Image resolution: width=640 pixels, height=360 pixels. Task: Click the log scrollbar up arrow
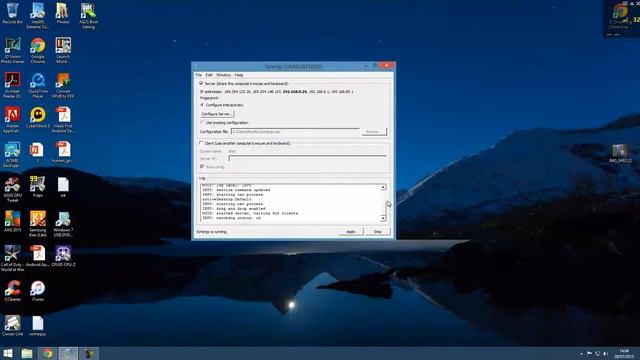[383, 187]
